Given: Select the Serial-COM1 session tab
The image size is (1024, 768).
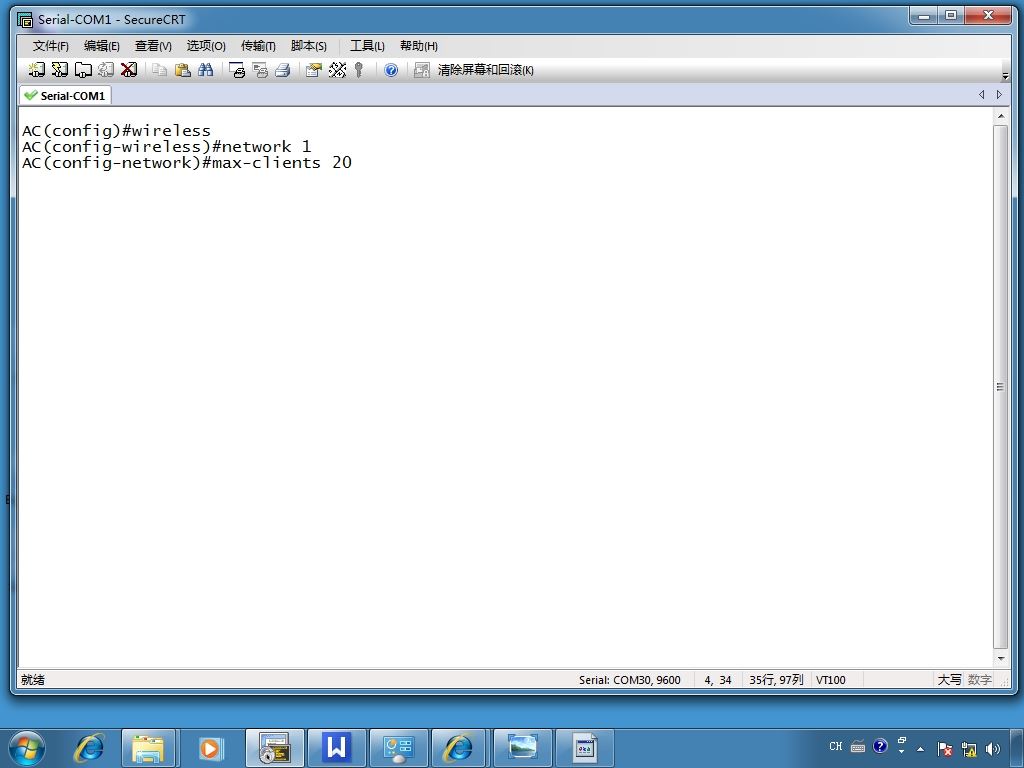Looking at the screenshot, I should pos(65,95).
